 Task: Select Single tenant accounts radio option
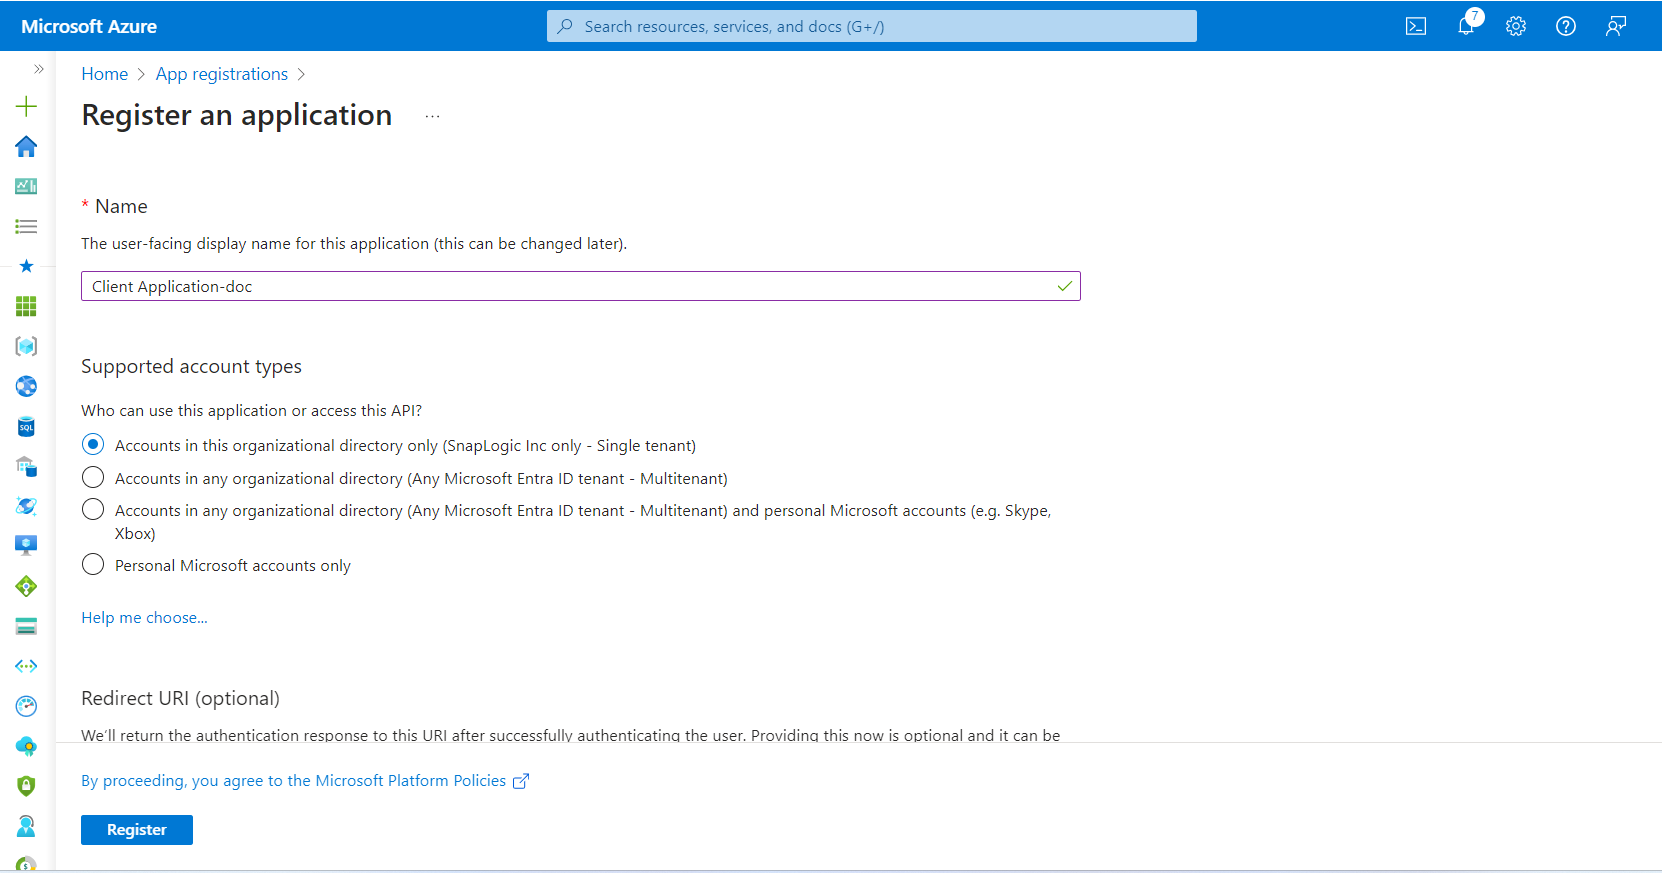tap(93, 445)
